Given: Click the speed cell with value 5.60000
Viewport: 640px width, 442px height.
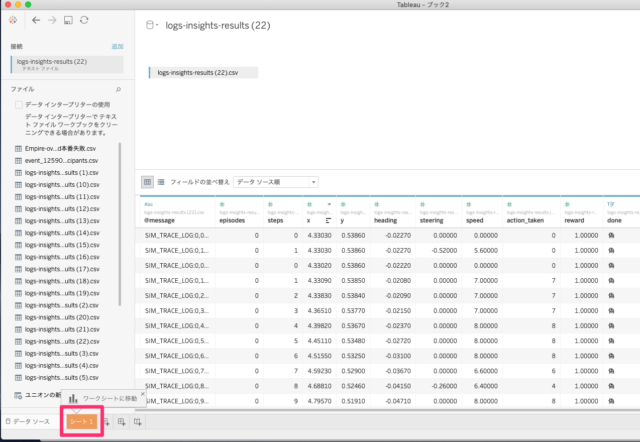Looking at the screenshot, I should tap(486, 251).
